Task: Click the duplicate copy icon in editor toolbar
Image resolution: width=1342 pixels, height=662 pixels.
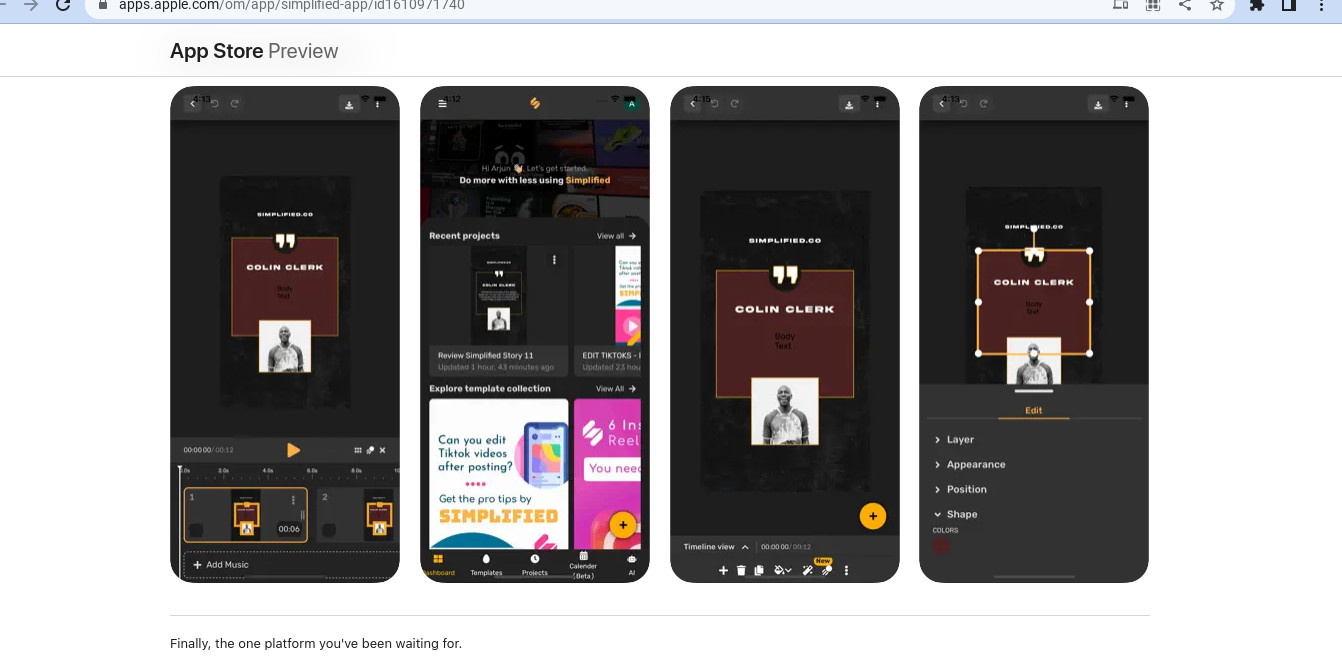Action: tap(759, 570)
